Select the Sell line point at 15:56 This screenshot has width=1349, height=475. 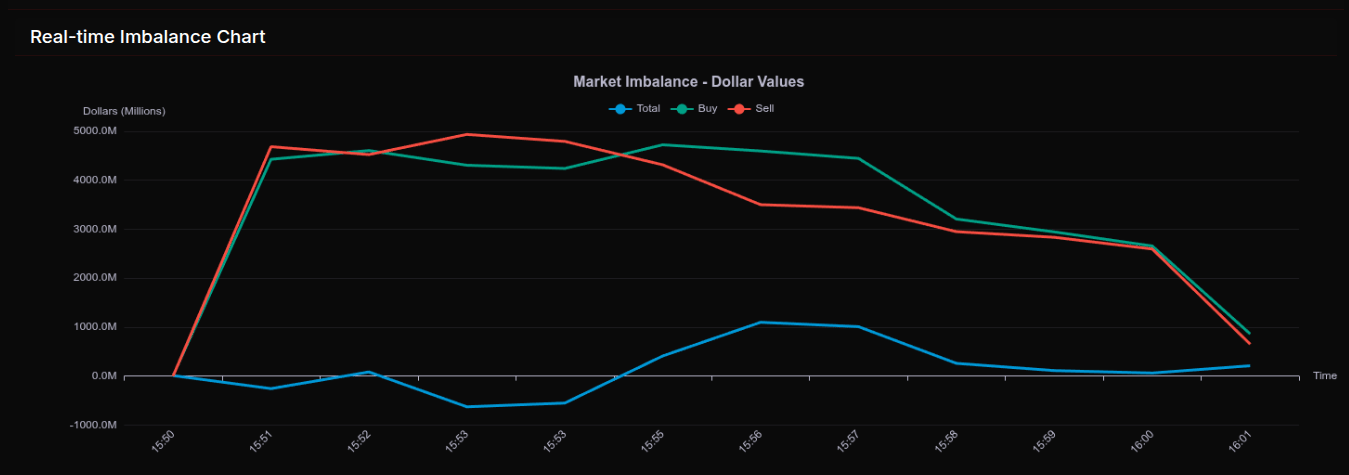[760, 205]
